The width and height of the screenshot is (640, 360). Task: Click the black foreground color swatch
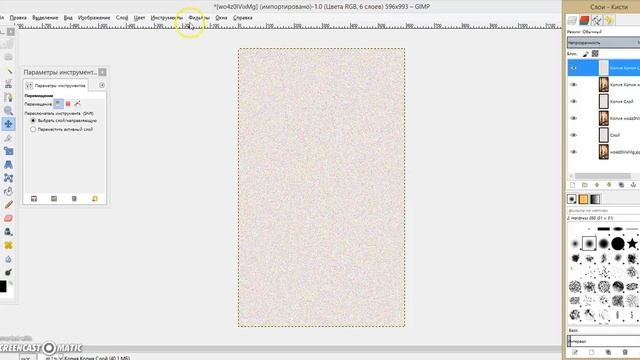point(3,286)
